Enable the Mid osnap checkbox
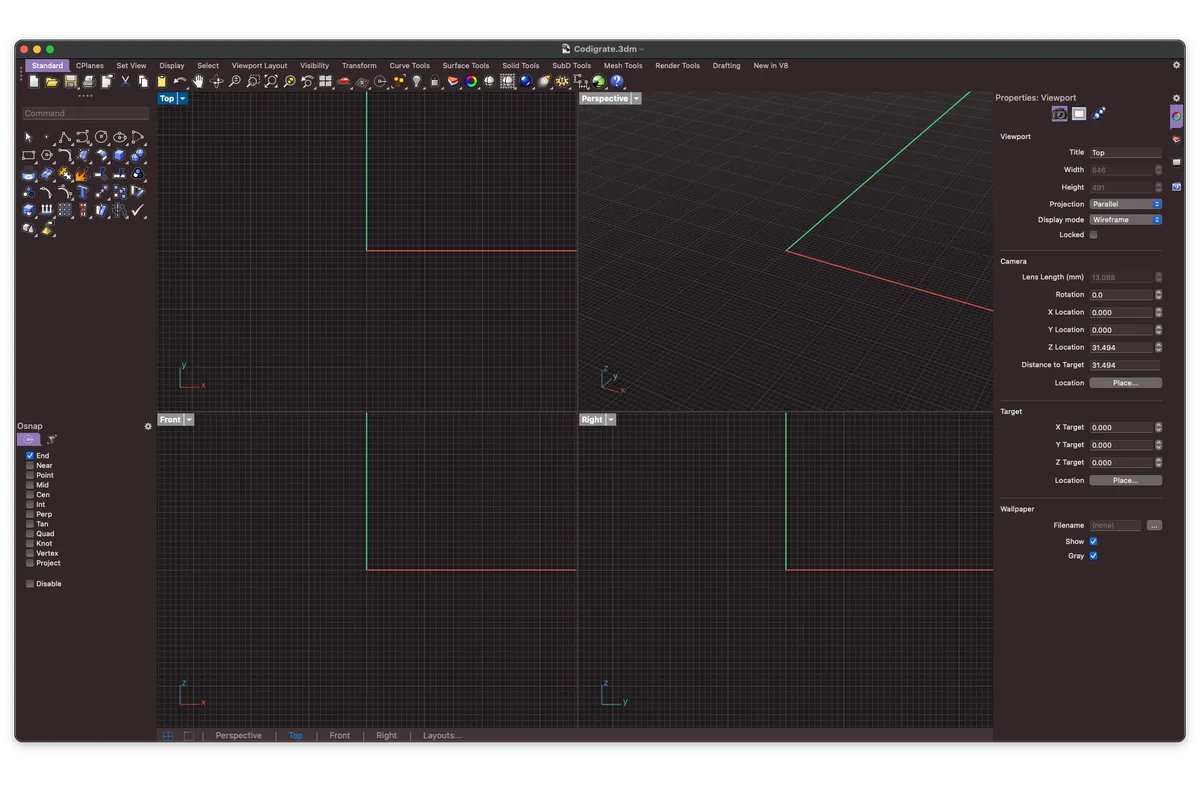 (30, 485)
